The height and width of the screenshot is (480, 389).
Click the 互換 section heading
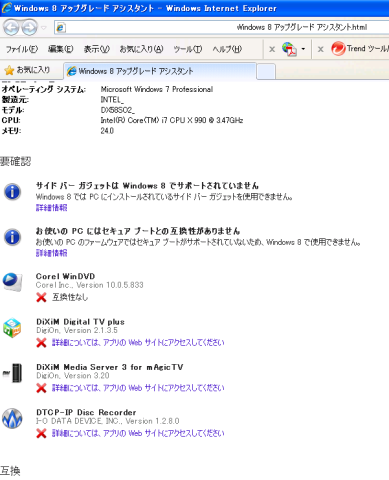pyautogui.click(x=10, y=471)
